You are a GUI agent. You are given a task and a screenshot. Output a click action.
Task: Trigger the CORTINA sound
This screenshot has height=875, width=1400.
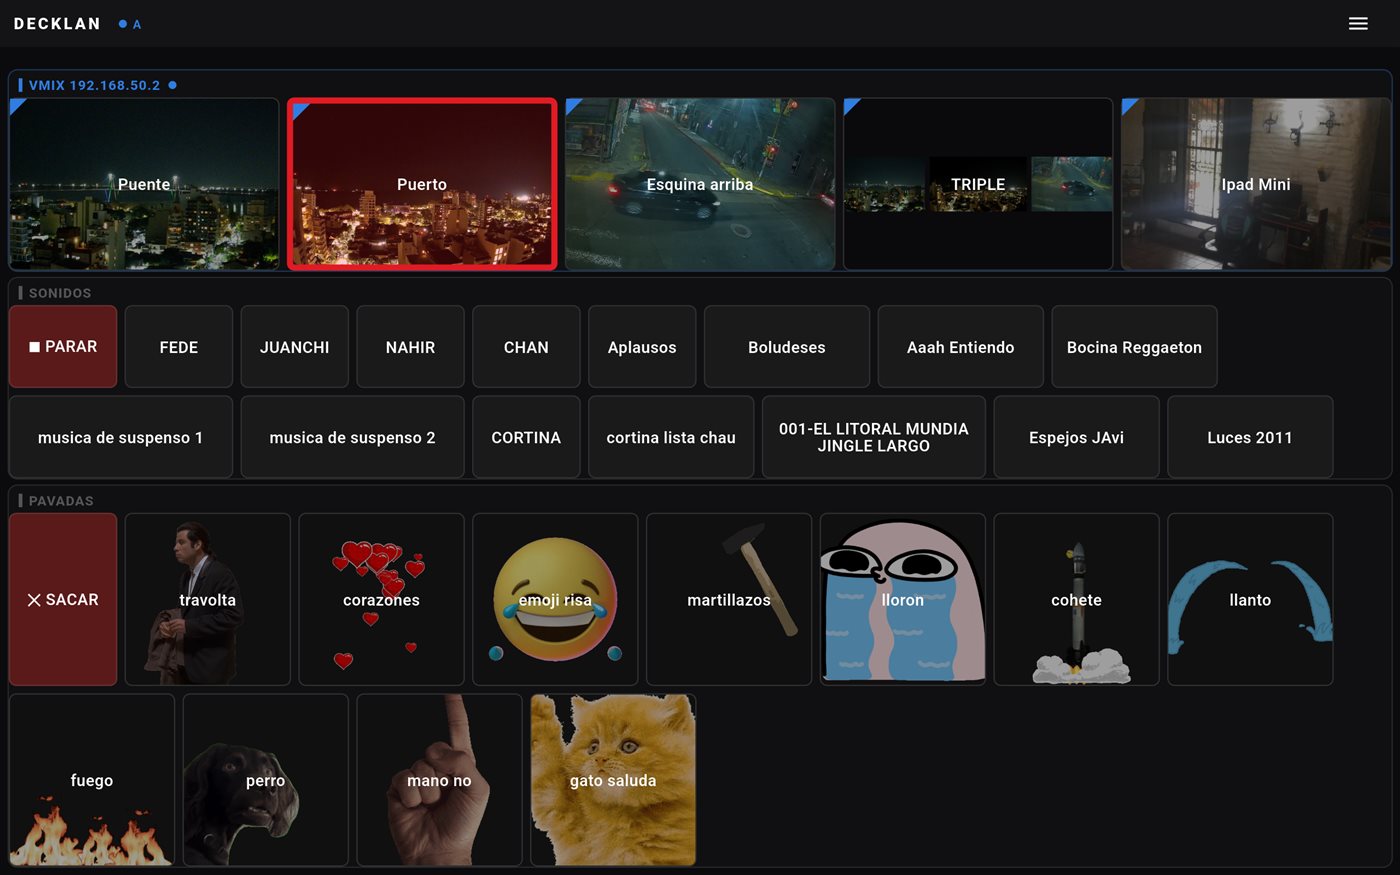(x=526, y=437)
